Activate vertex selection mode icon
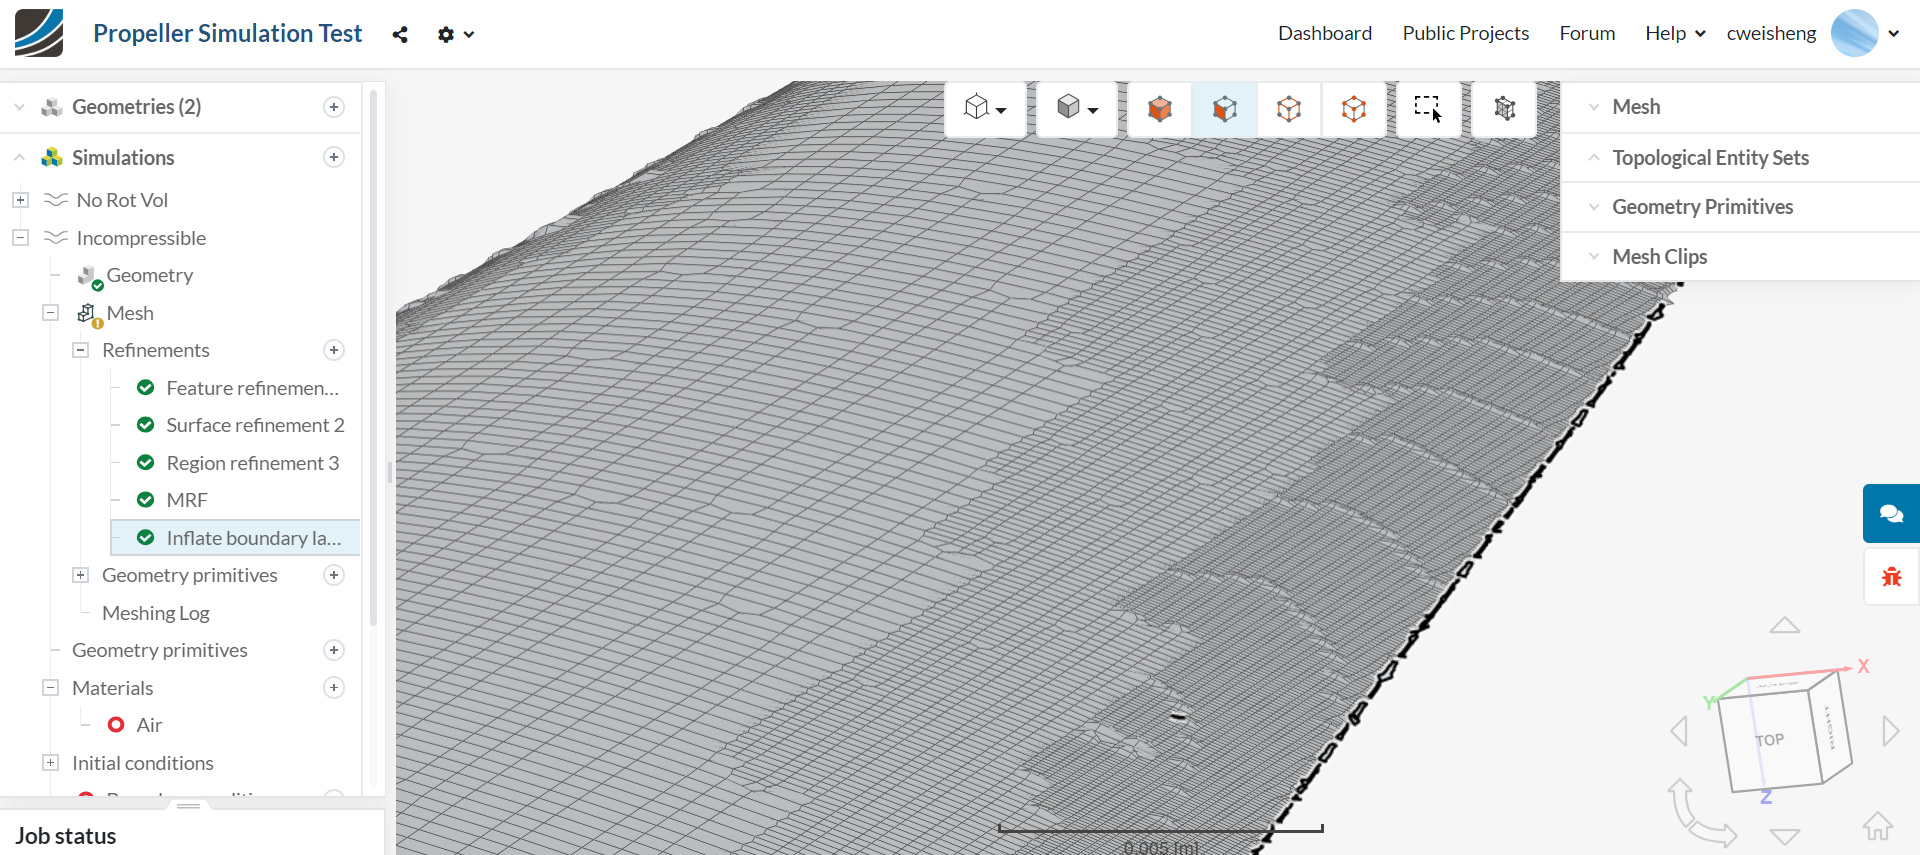This screenshot has width=1920, height=855. click(1354, 108)
